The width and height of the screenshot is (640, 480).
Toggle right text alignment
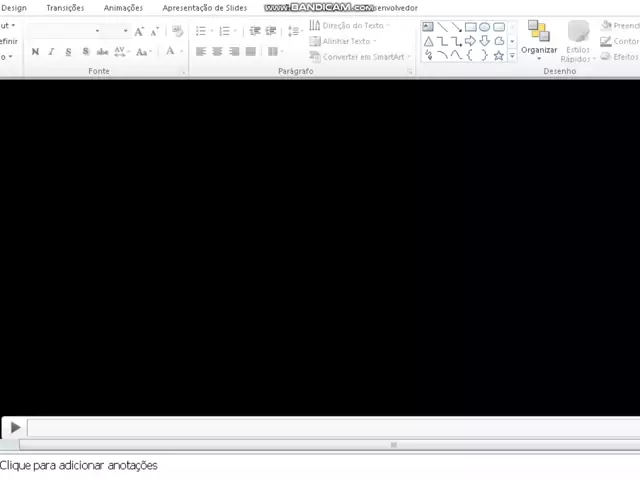tap(234, 51)
